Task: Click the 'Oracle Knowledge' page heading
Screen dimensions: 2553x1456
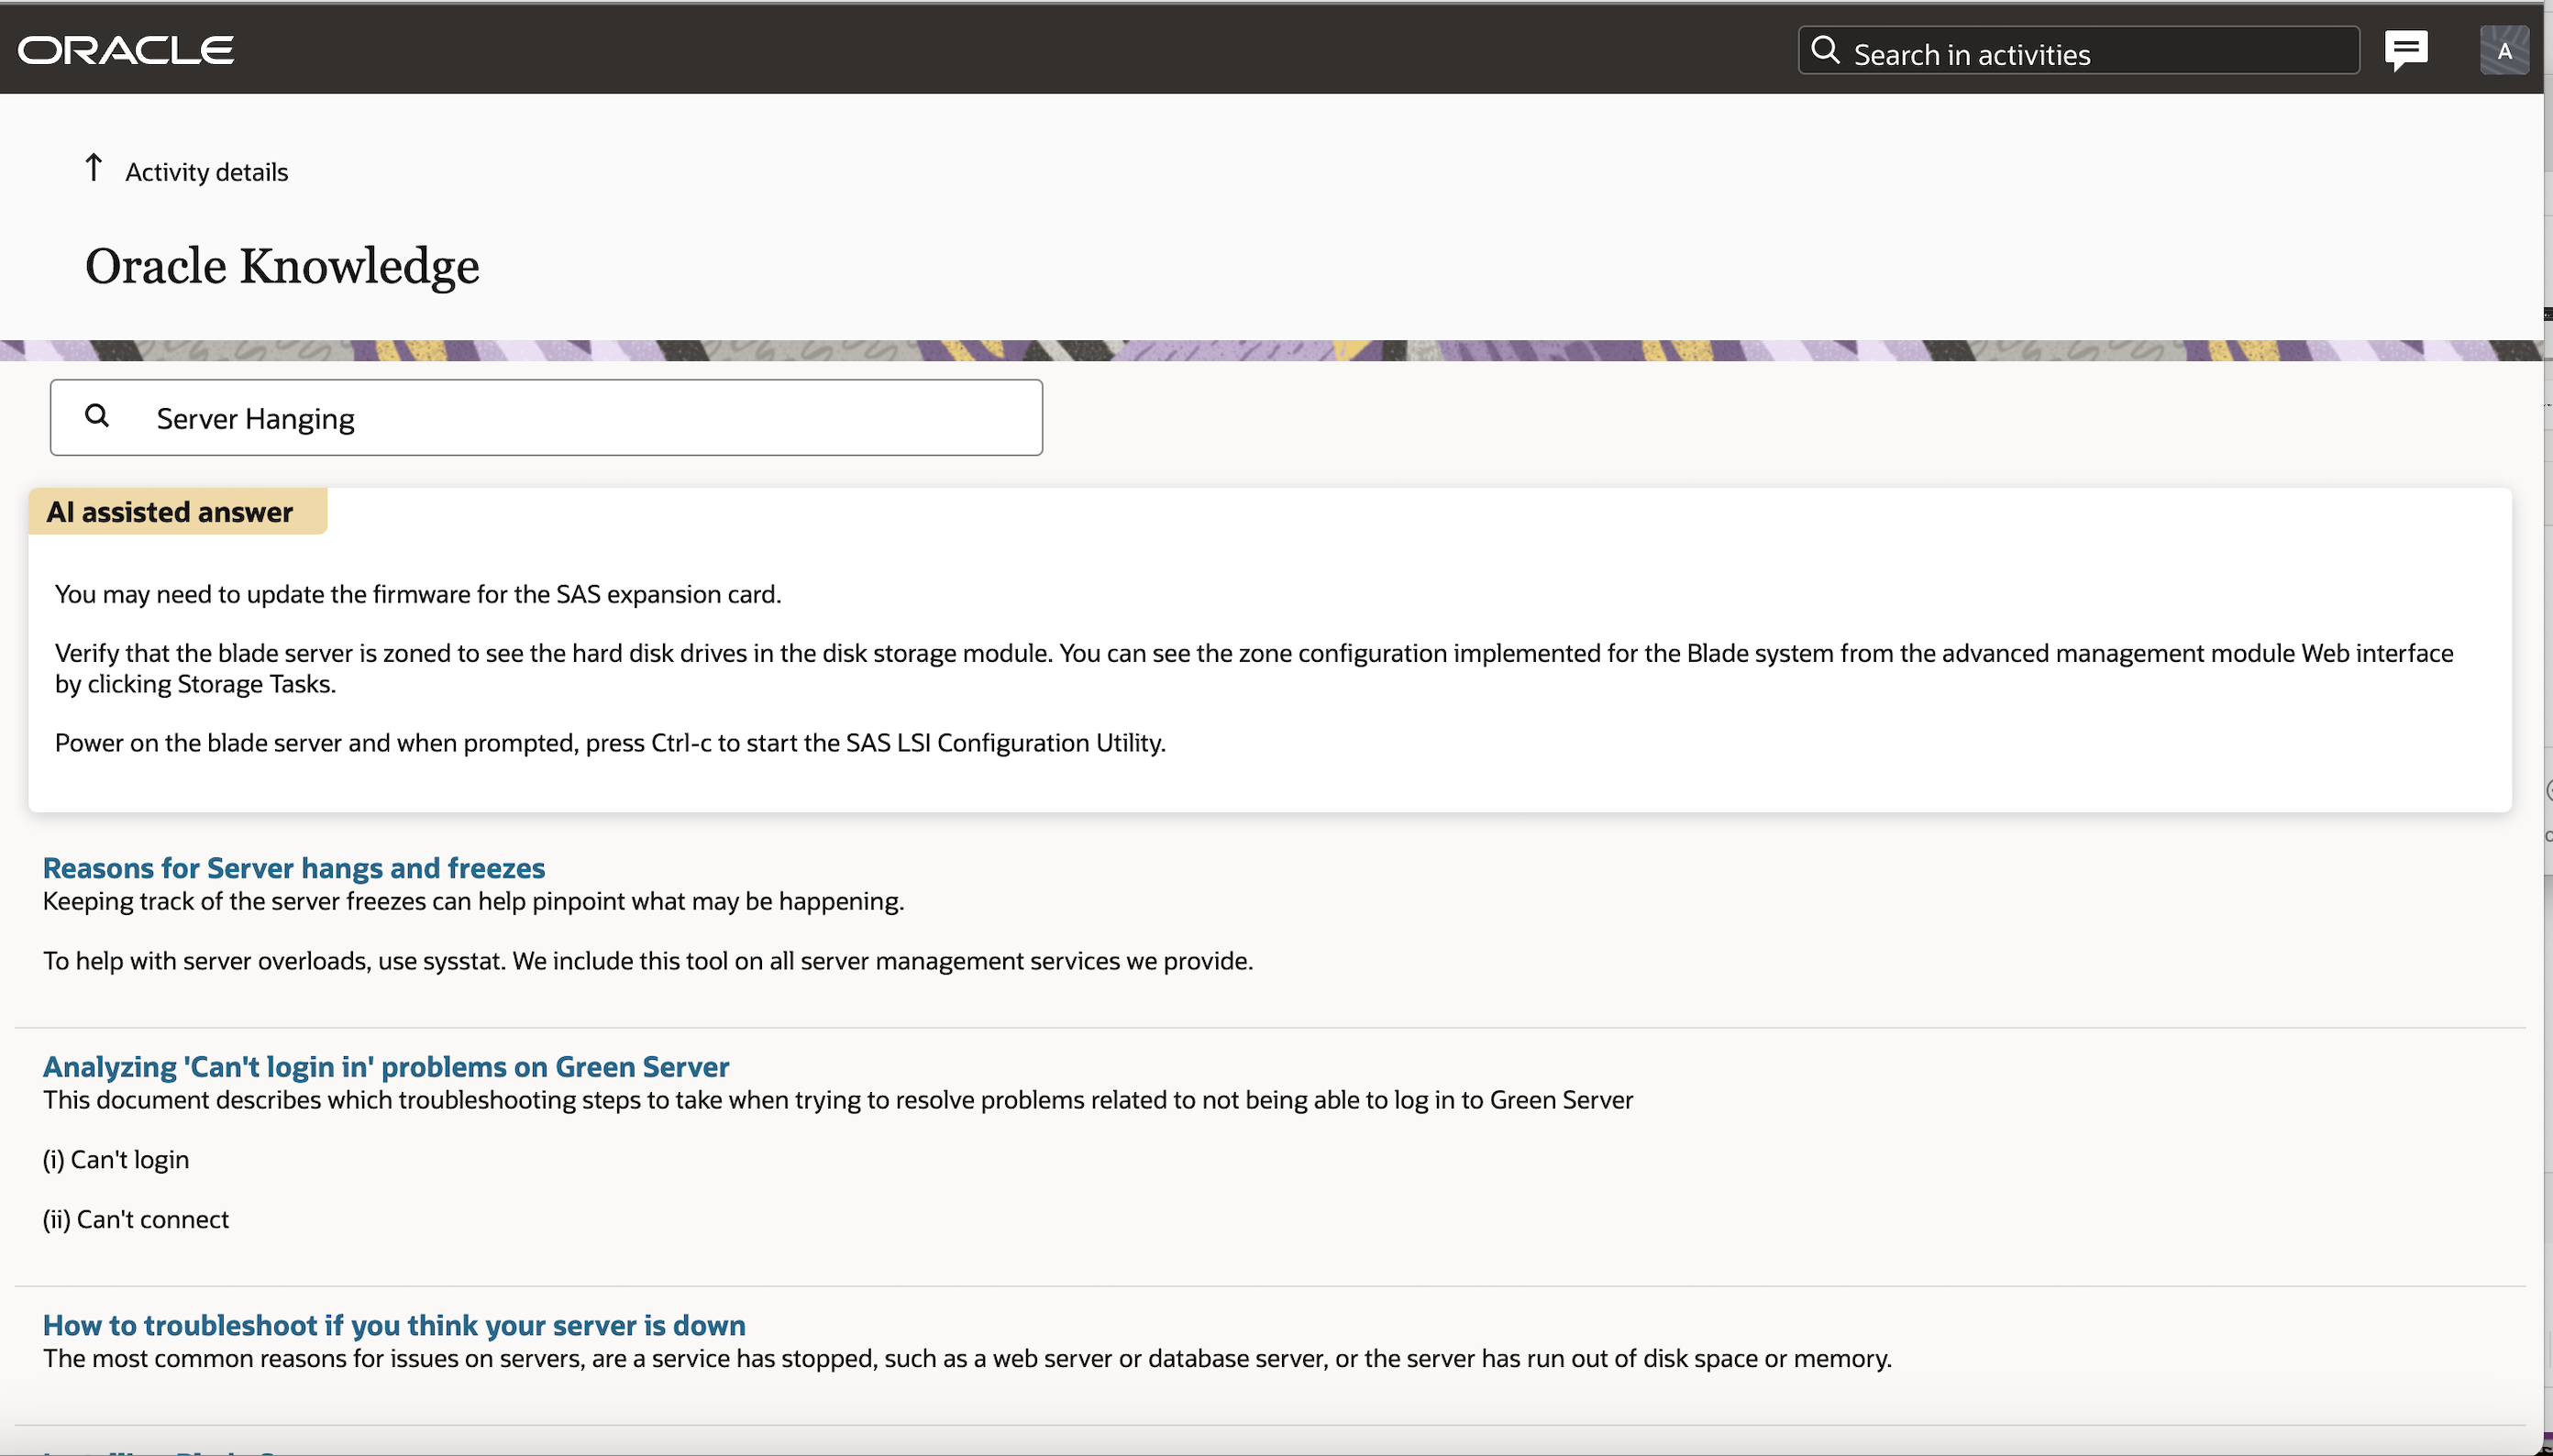Action: 282,266
